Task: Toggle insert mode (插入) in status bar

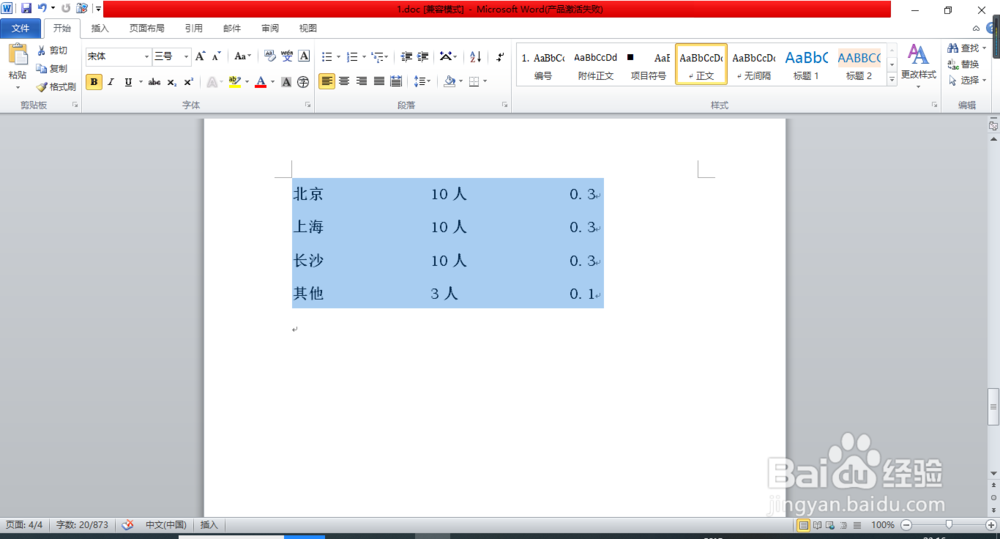Action: (x=209, y=525)
